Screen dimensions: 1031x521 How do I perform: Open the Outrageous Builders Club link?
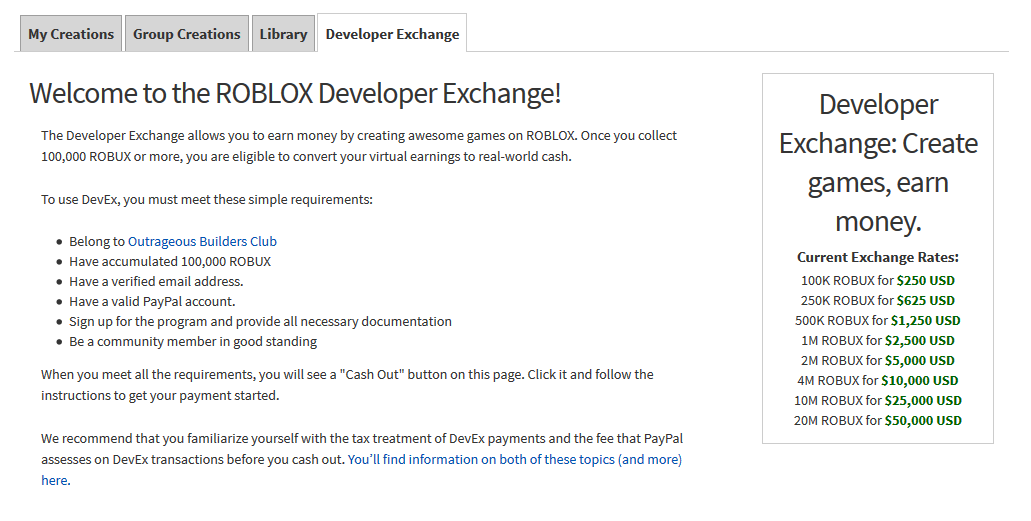[x=202, y=241]
